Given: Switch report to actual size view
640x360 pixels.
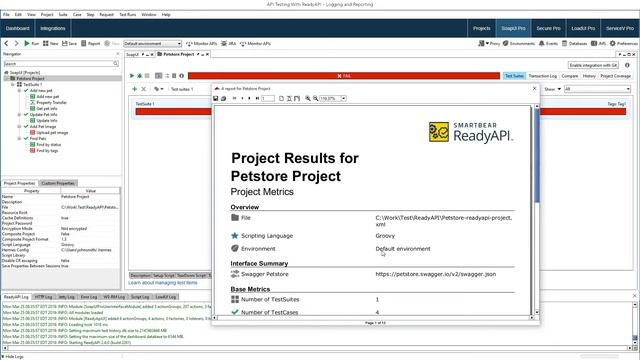Looking at the screenshot, I should pyautogui.click(x=281, y=98).
